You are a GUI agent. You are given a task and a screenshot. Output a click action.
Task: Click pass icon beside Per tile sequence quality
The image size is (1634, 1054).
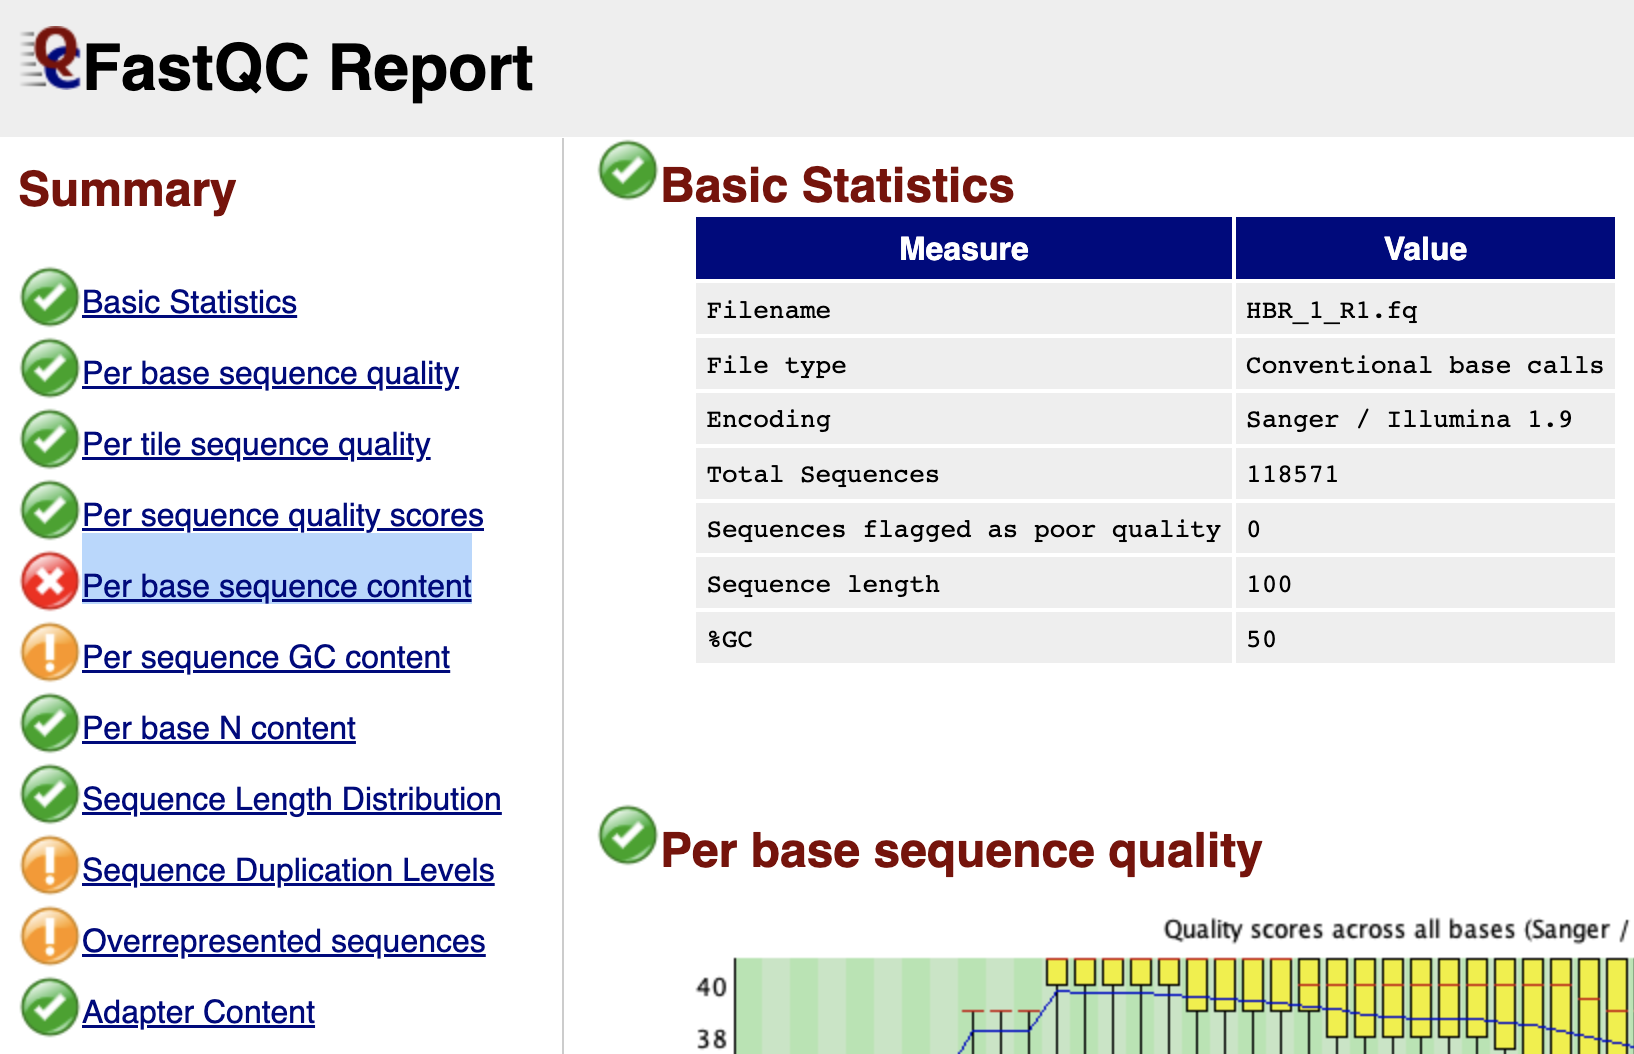tap(49, 440)
